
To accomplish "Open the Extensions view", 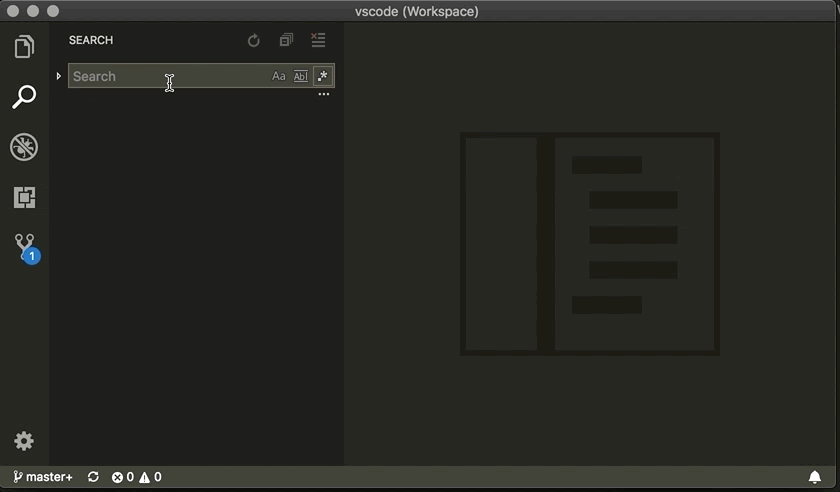I will (24, 197).
